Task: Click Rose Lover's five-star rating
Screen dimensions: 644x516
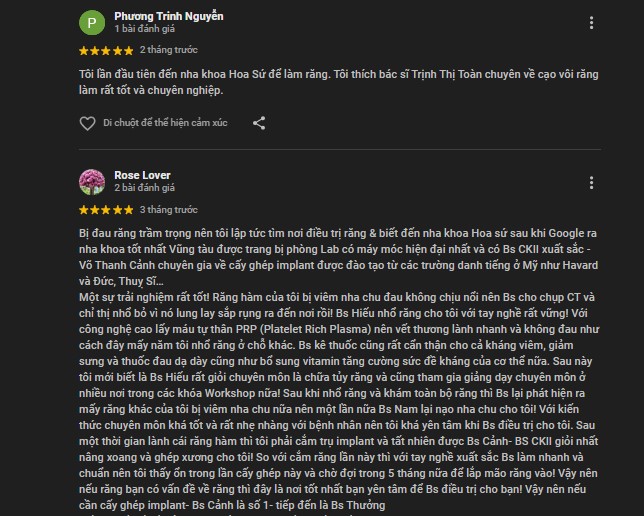Action: point(105,209)
